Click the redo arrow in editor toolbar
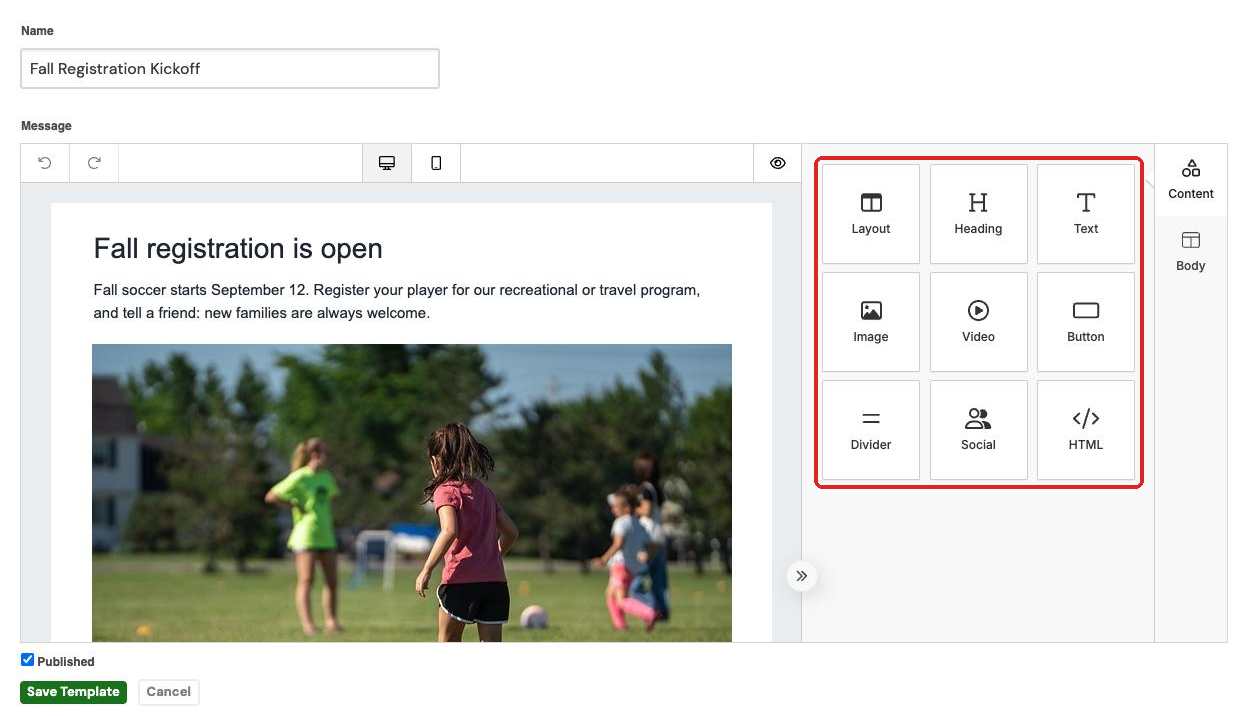This screenshot has height=716, width=1244. (94, 163)
